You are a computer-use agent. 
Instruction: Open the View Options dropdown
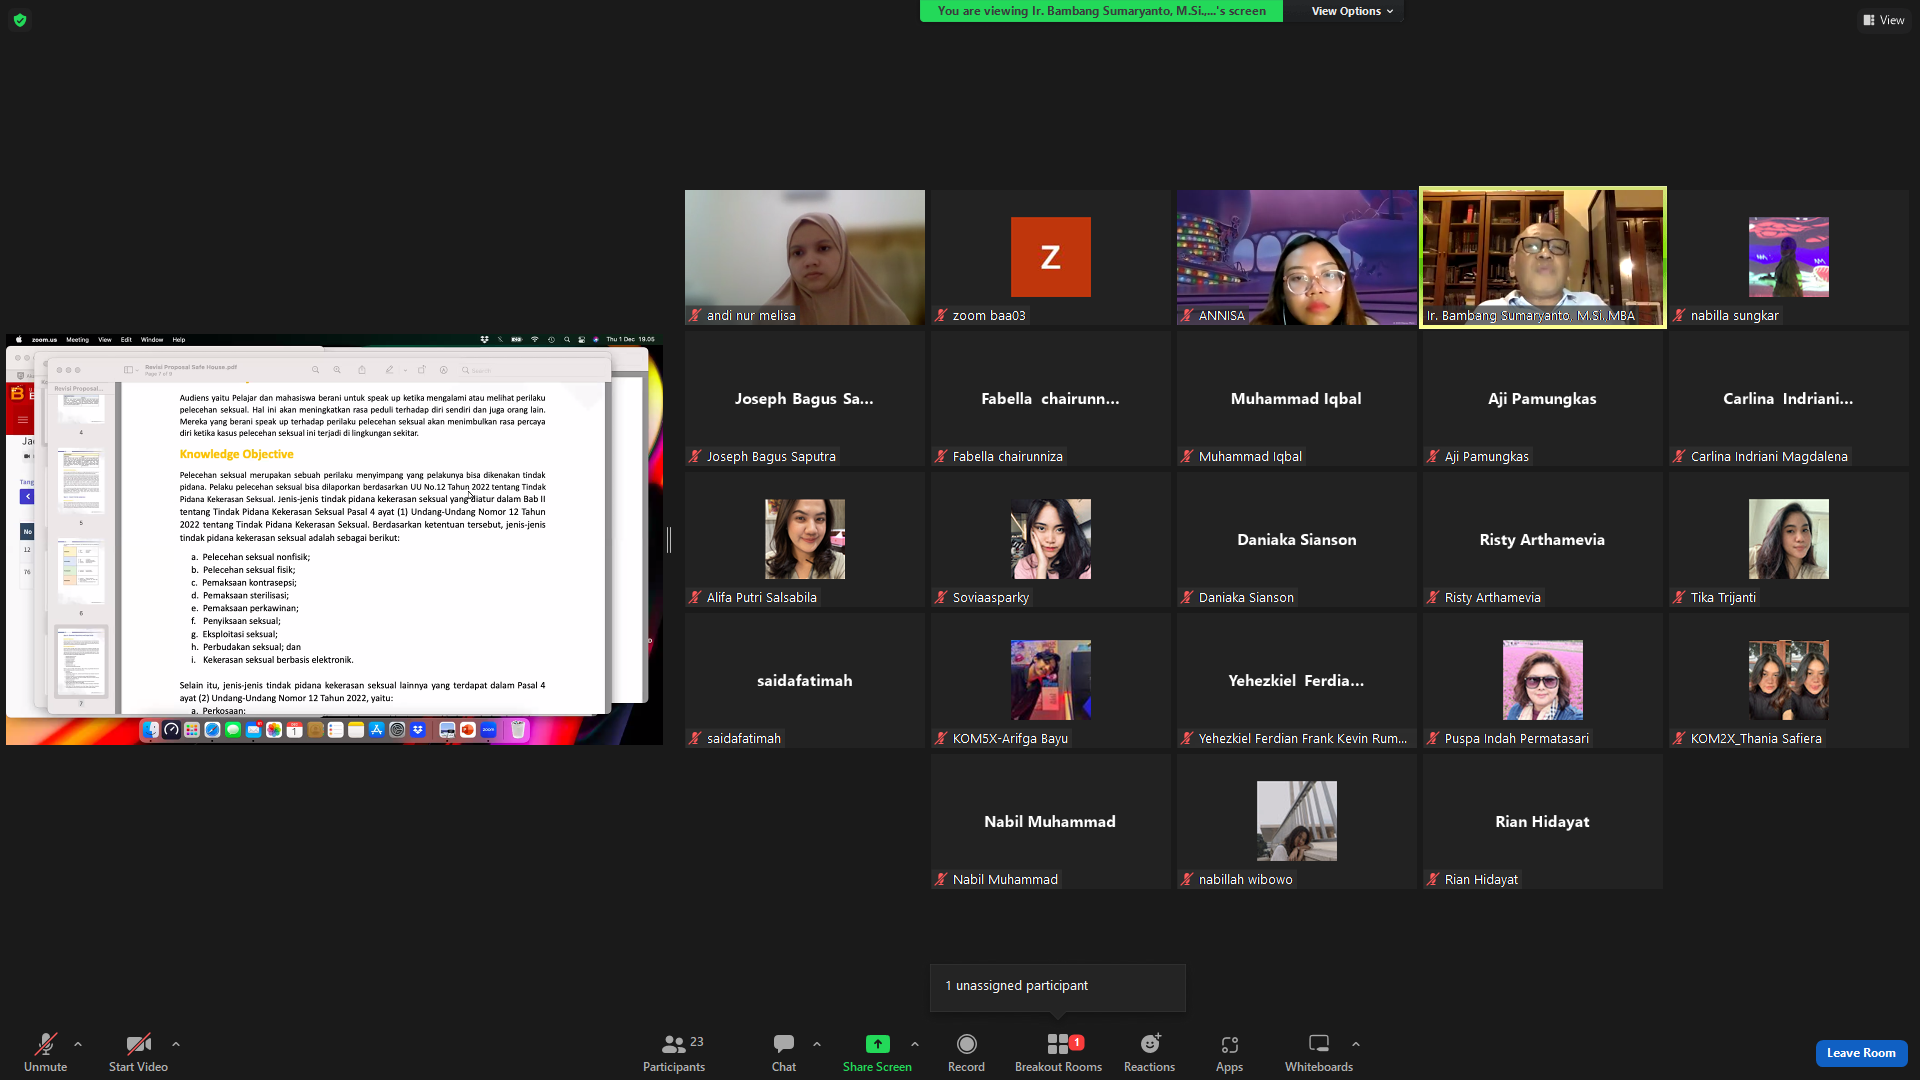1352,11
